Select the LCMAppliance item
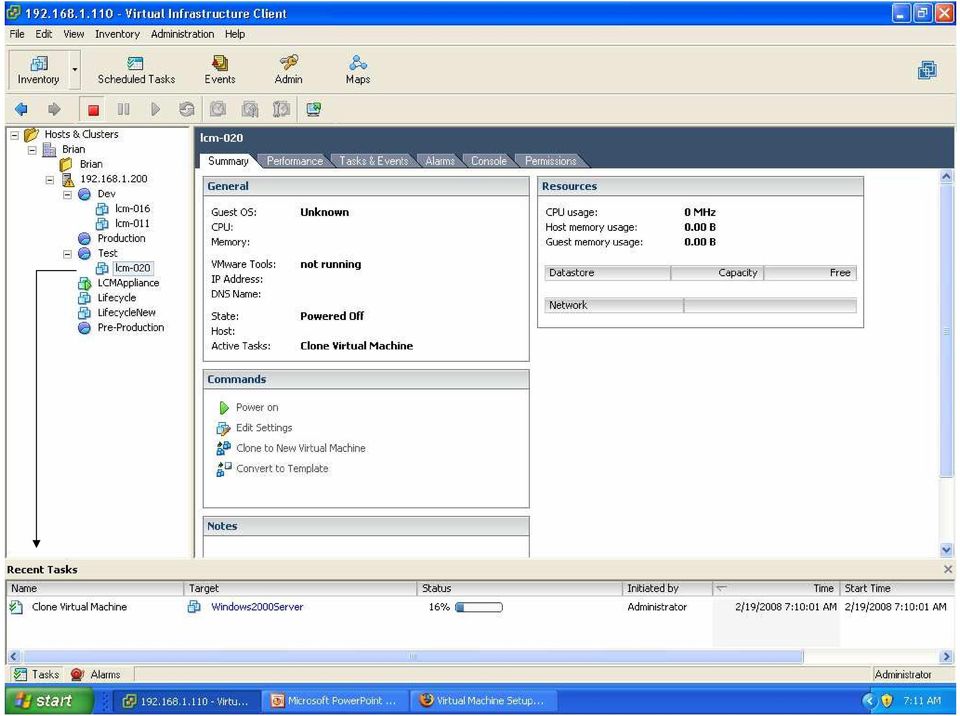 pyautogui.click(x=128, y=283)
